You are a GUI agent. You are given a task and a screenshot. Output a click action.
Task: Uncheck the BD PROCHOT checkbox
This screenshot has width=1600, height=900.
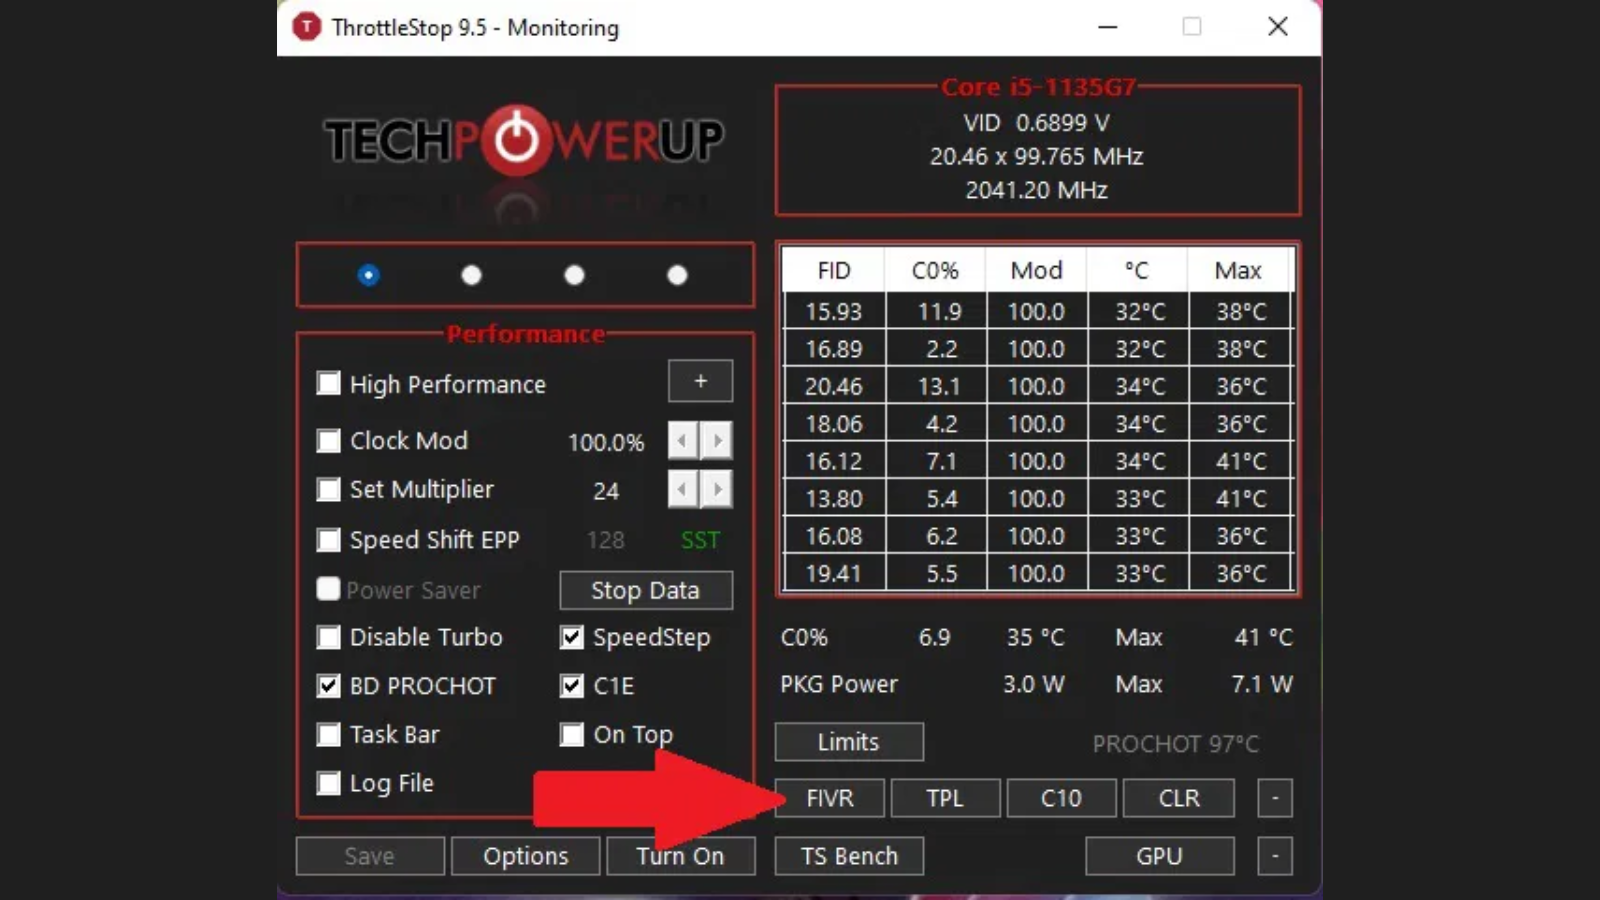coord(328,686)
